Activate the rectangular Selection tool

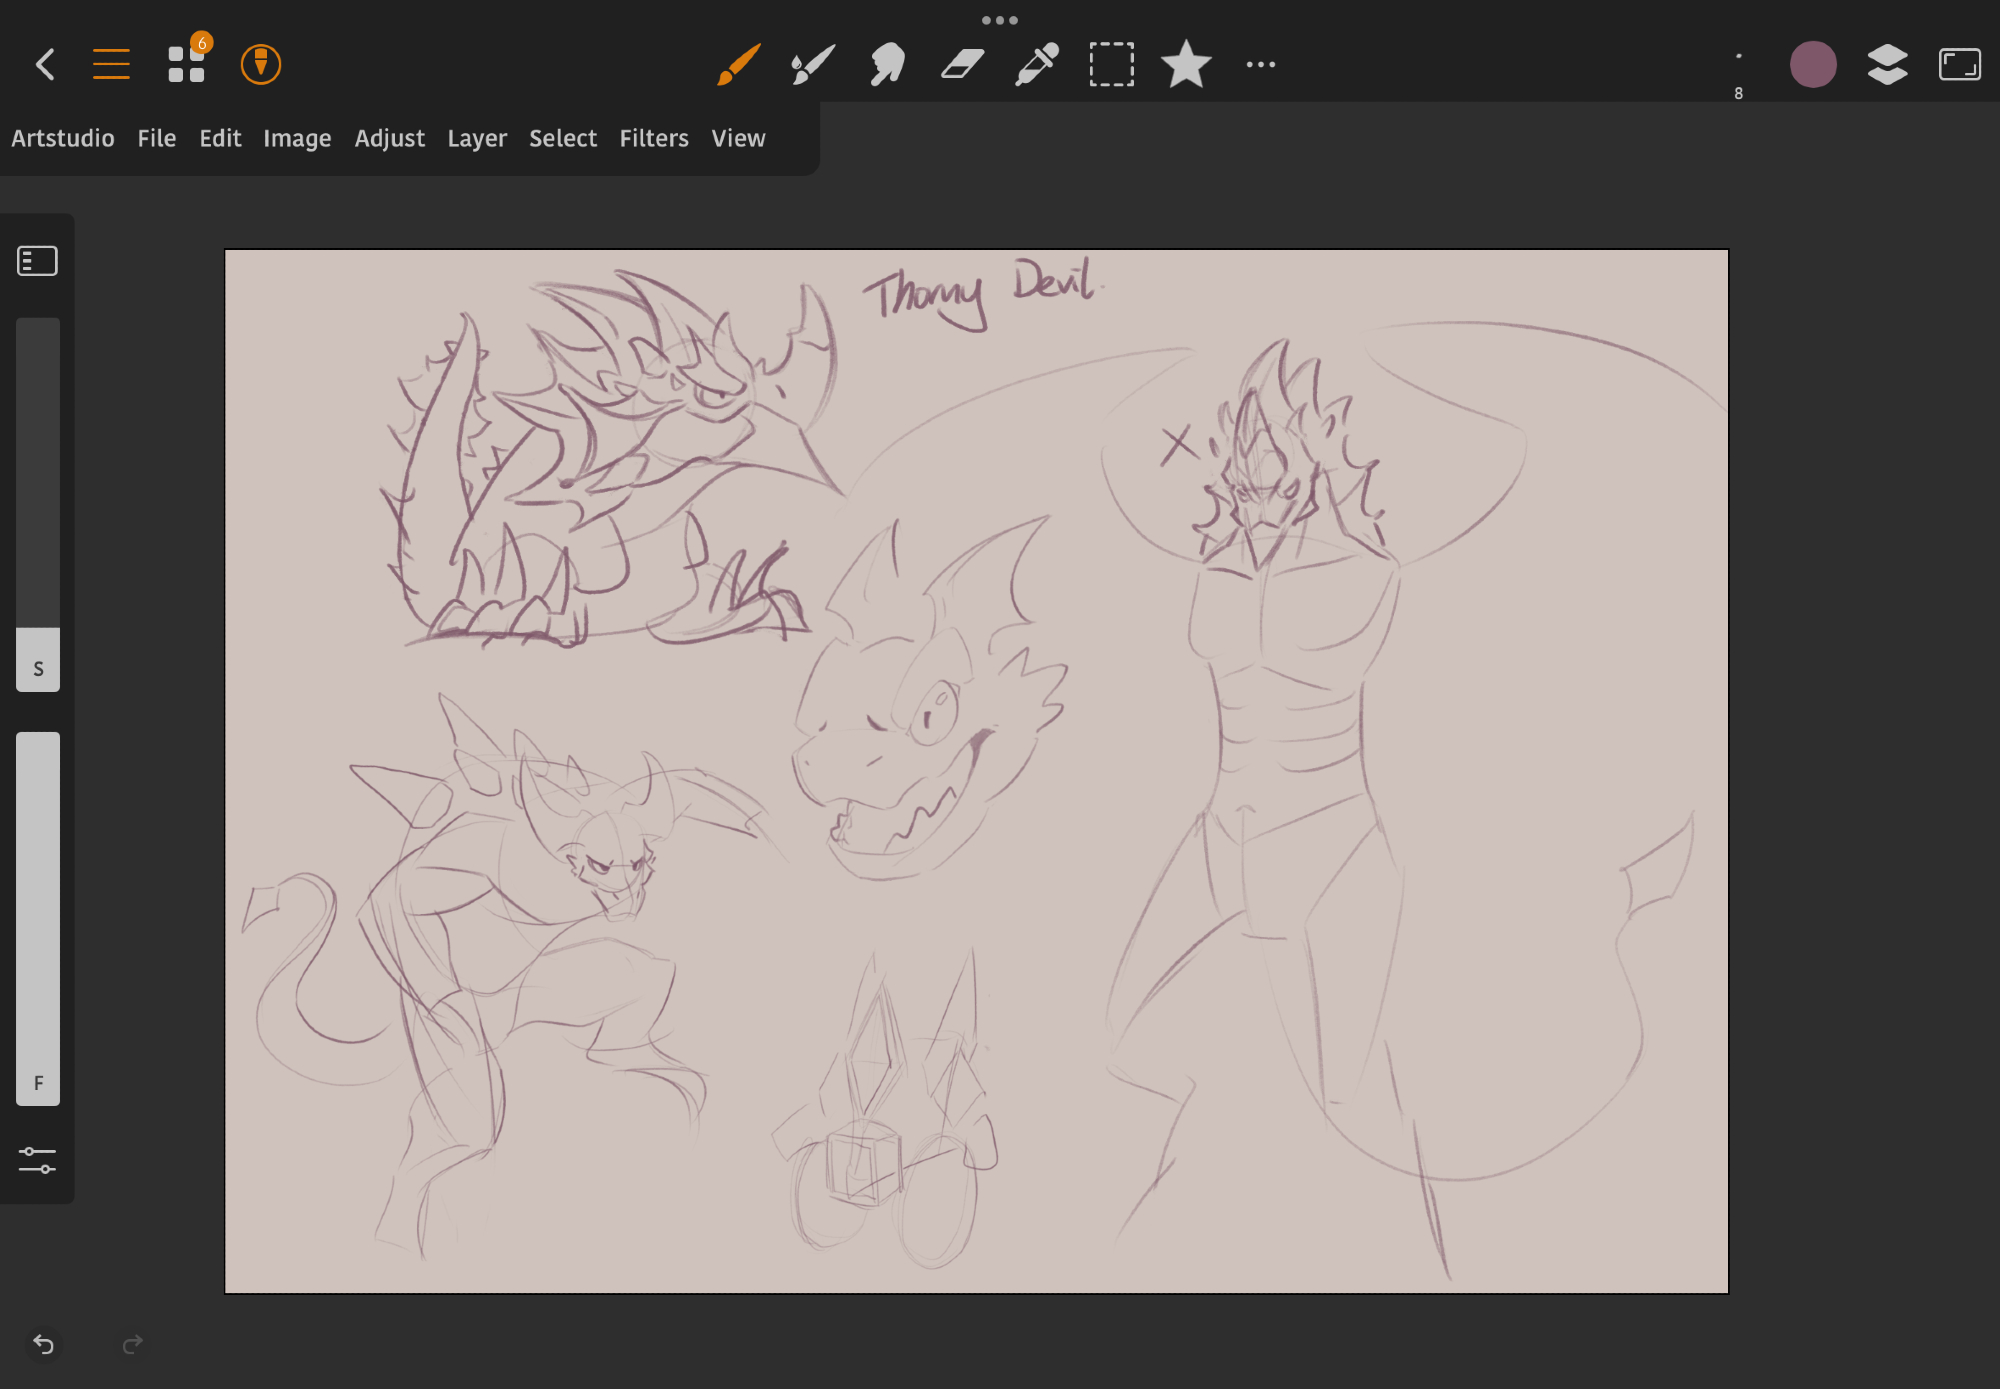coord(1111,65)
